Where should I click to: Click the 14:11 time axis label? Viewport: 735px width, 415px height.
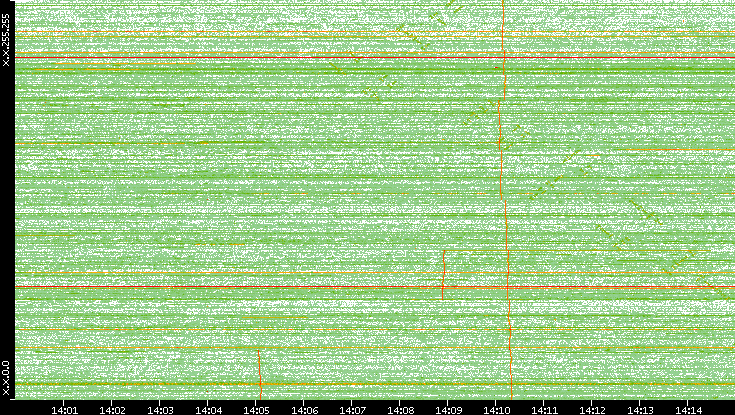pos(544,411)
